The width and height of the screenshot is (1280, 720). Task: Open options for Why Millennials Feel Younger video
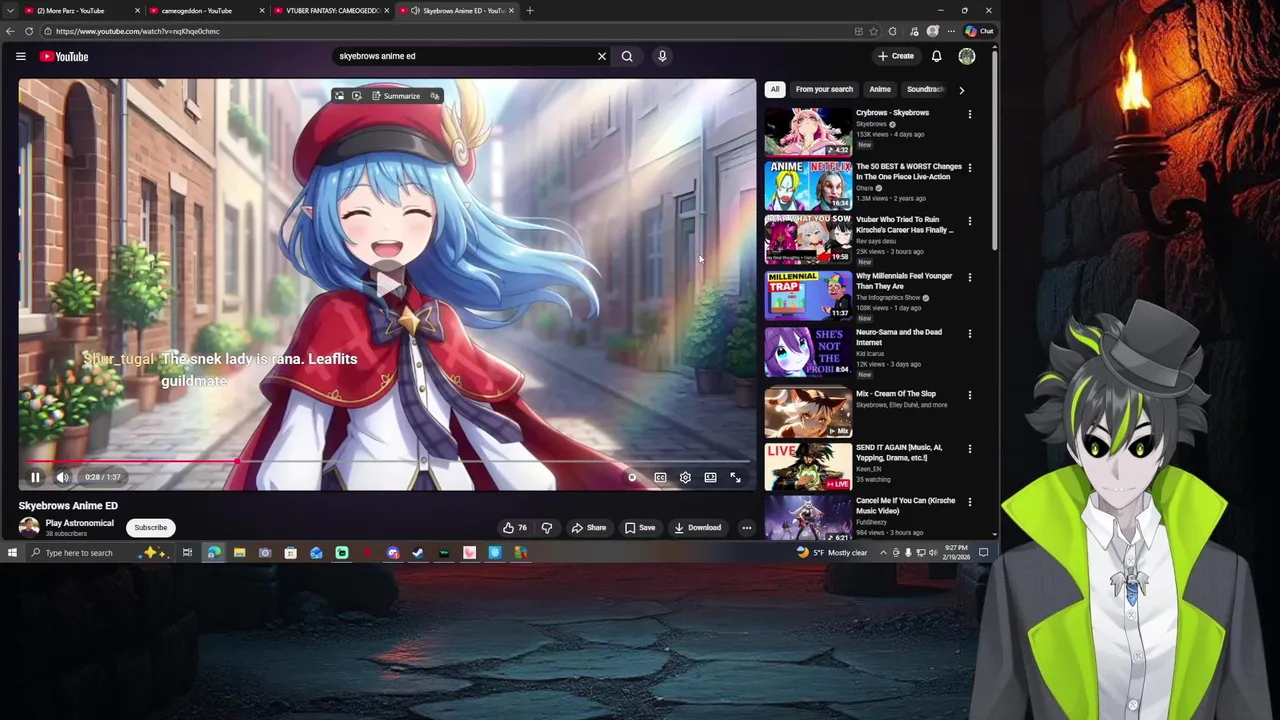969,277
